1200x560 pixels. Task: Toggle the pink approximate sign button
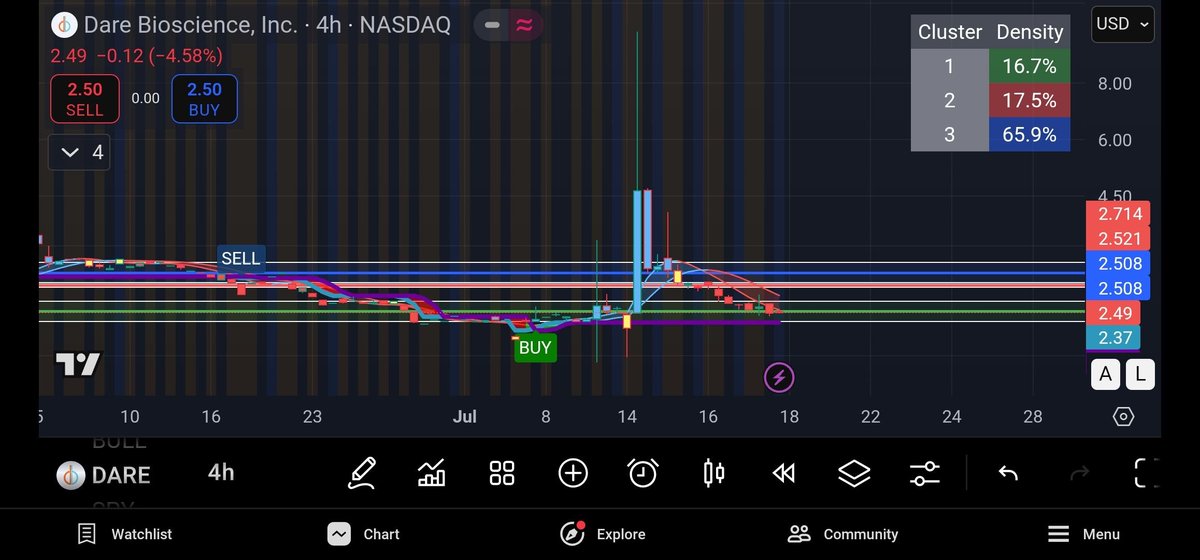click(x=524, y=25)
